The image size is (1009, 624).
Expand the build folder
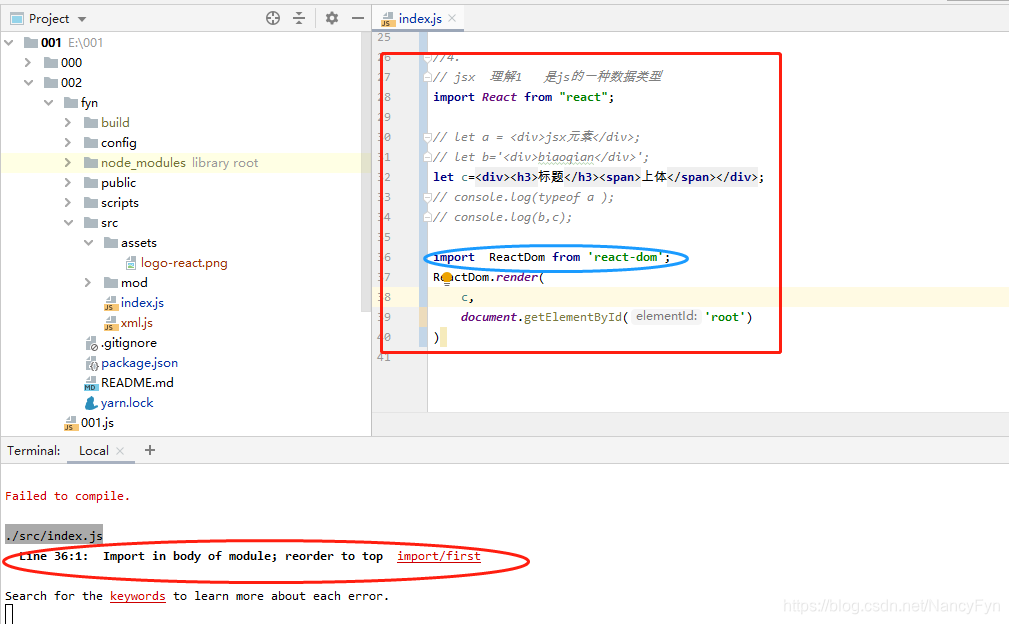(x=68, y=122)
